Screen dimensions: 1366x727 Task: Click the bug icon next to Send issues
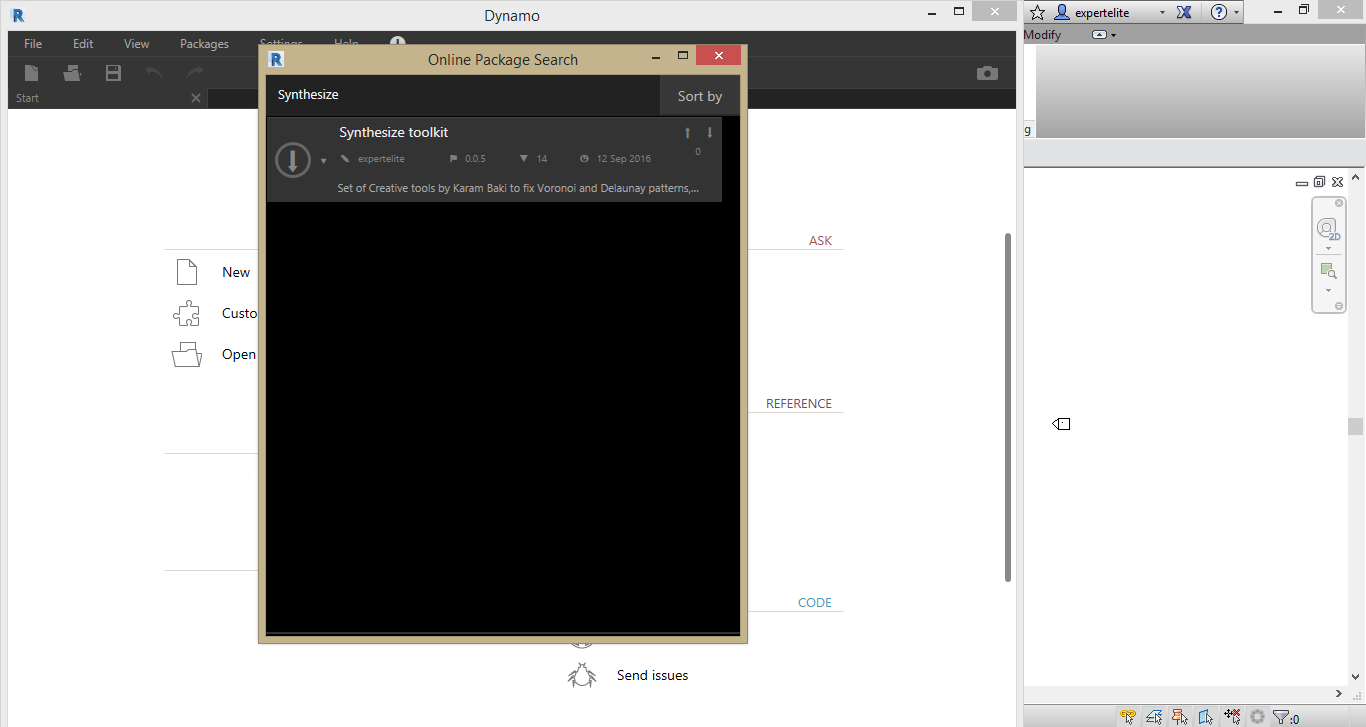click(581, 675)
